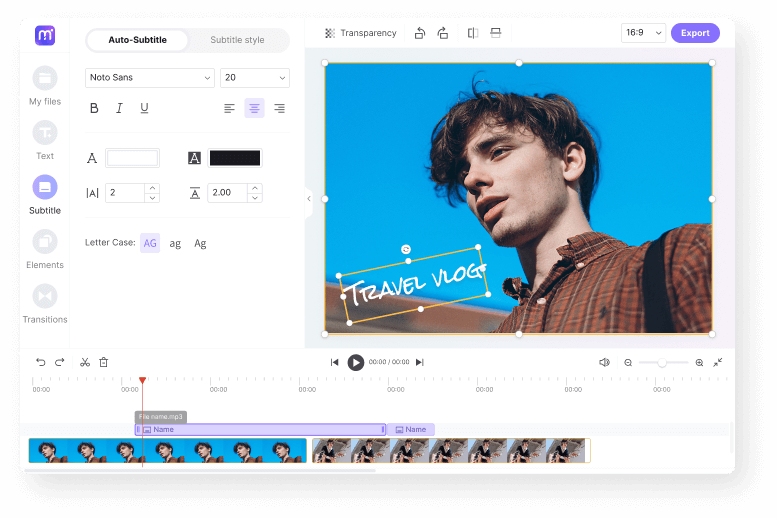Image resolution: width=777 pixels, height=518 pixels.
Task: Click the timeline zoom slider
Action: pos(663,363)
